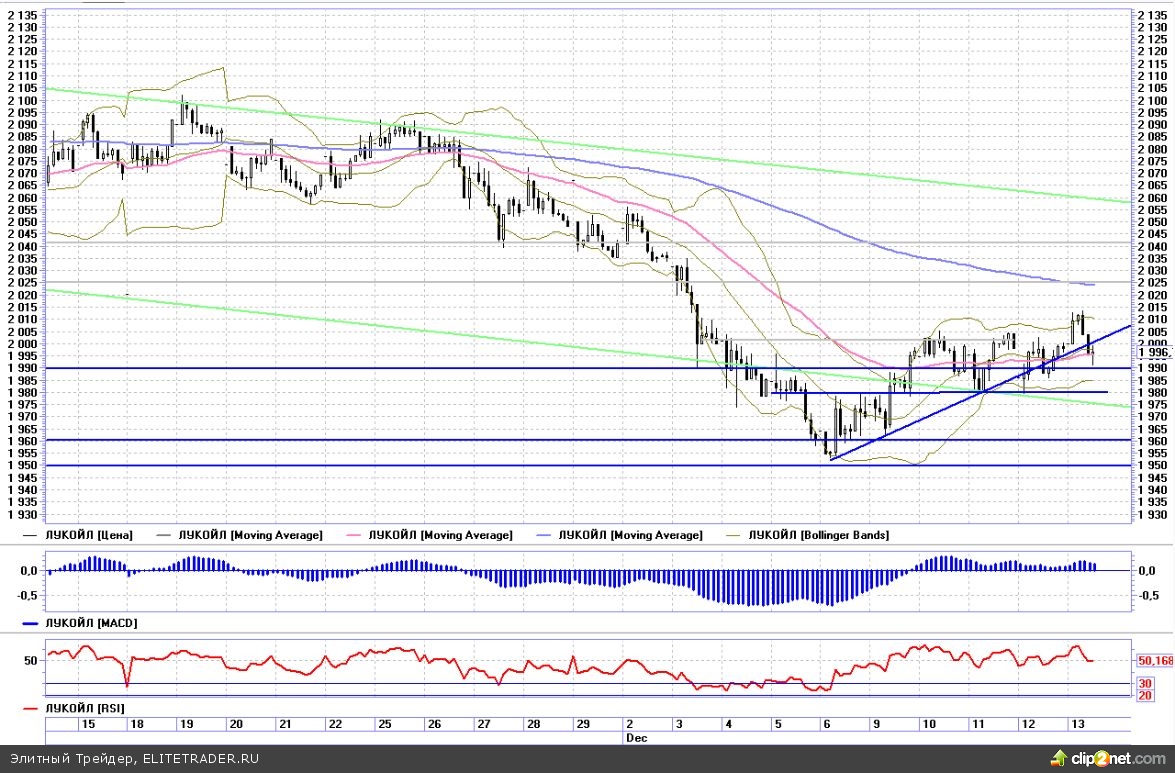Viewport: 1175px width, 773px height.
Task: Click the 2 135 value on left price axis
Action: tap(22, 15)
